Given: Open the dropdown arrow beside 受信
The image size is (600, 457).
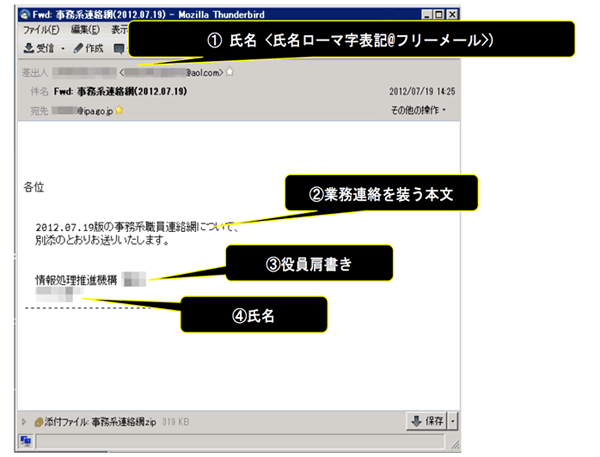Looking at the screenshot, I should (x=63, y=49).
